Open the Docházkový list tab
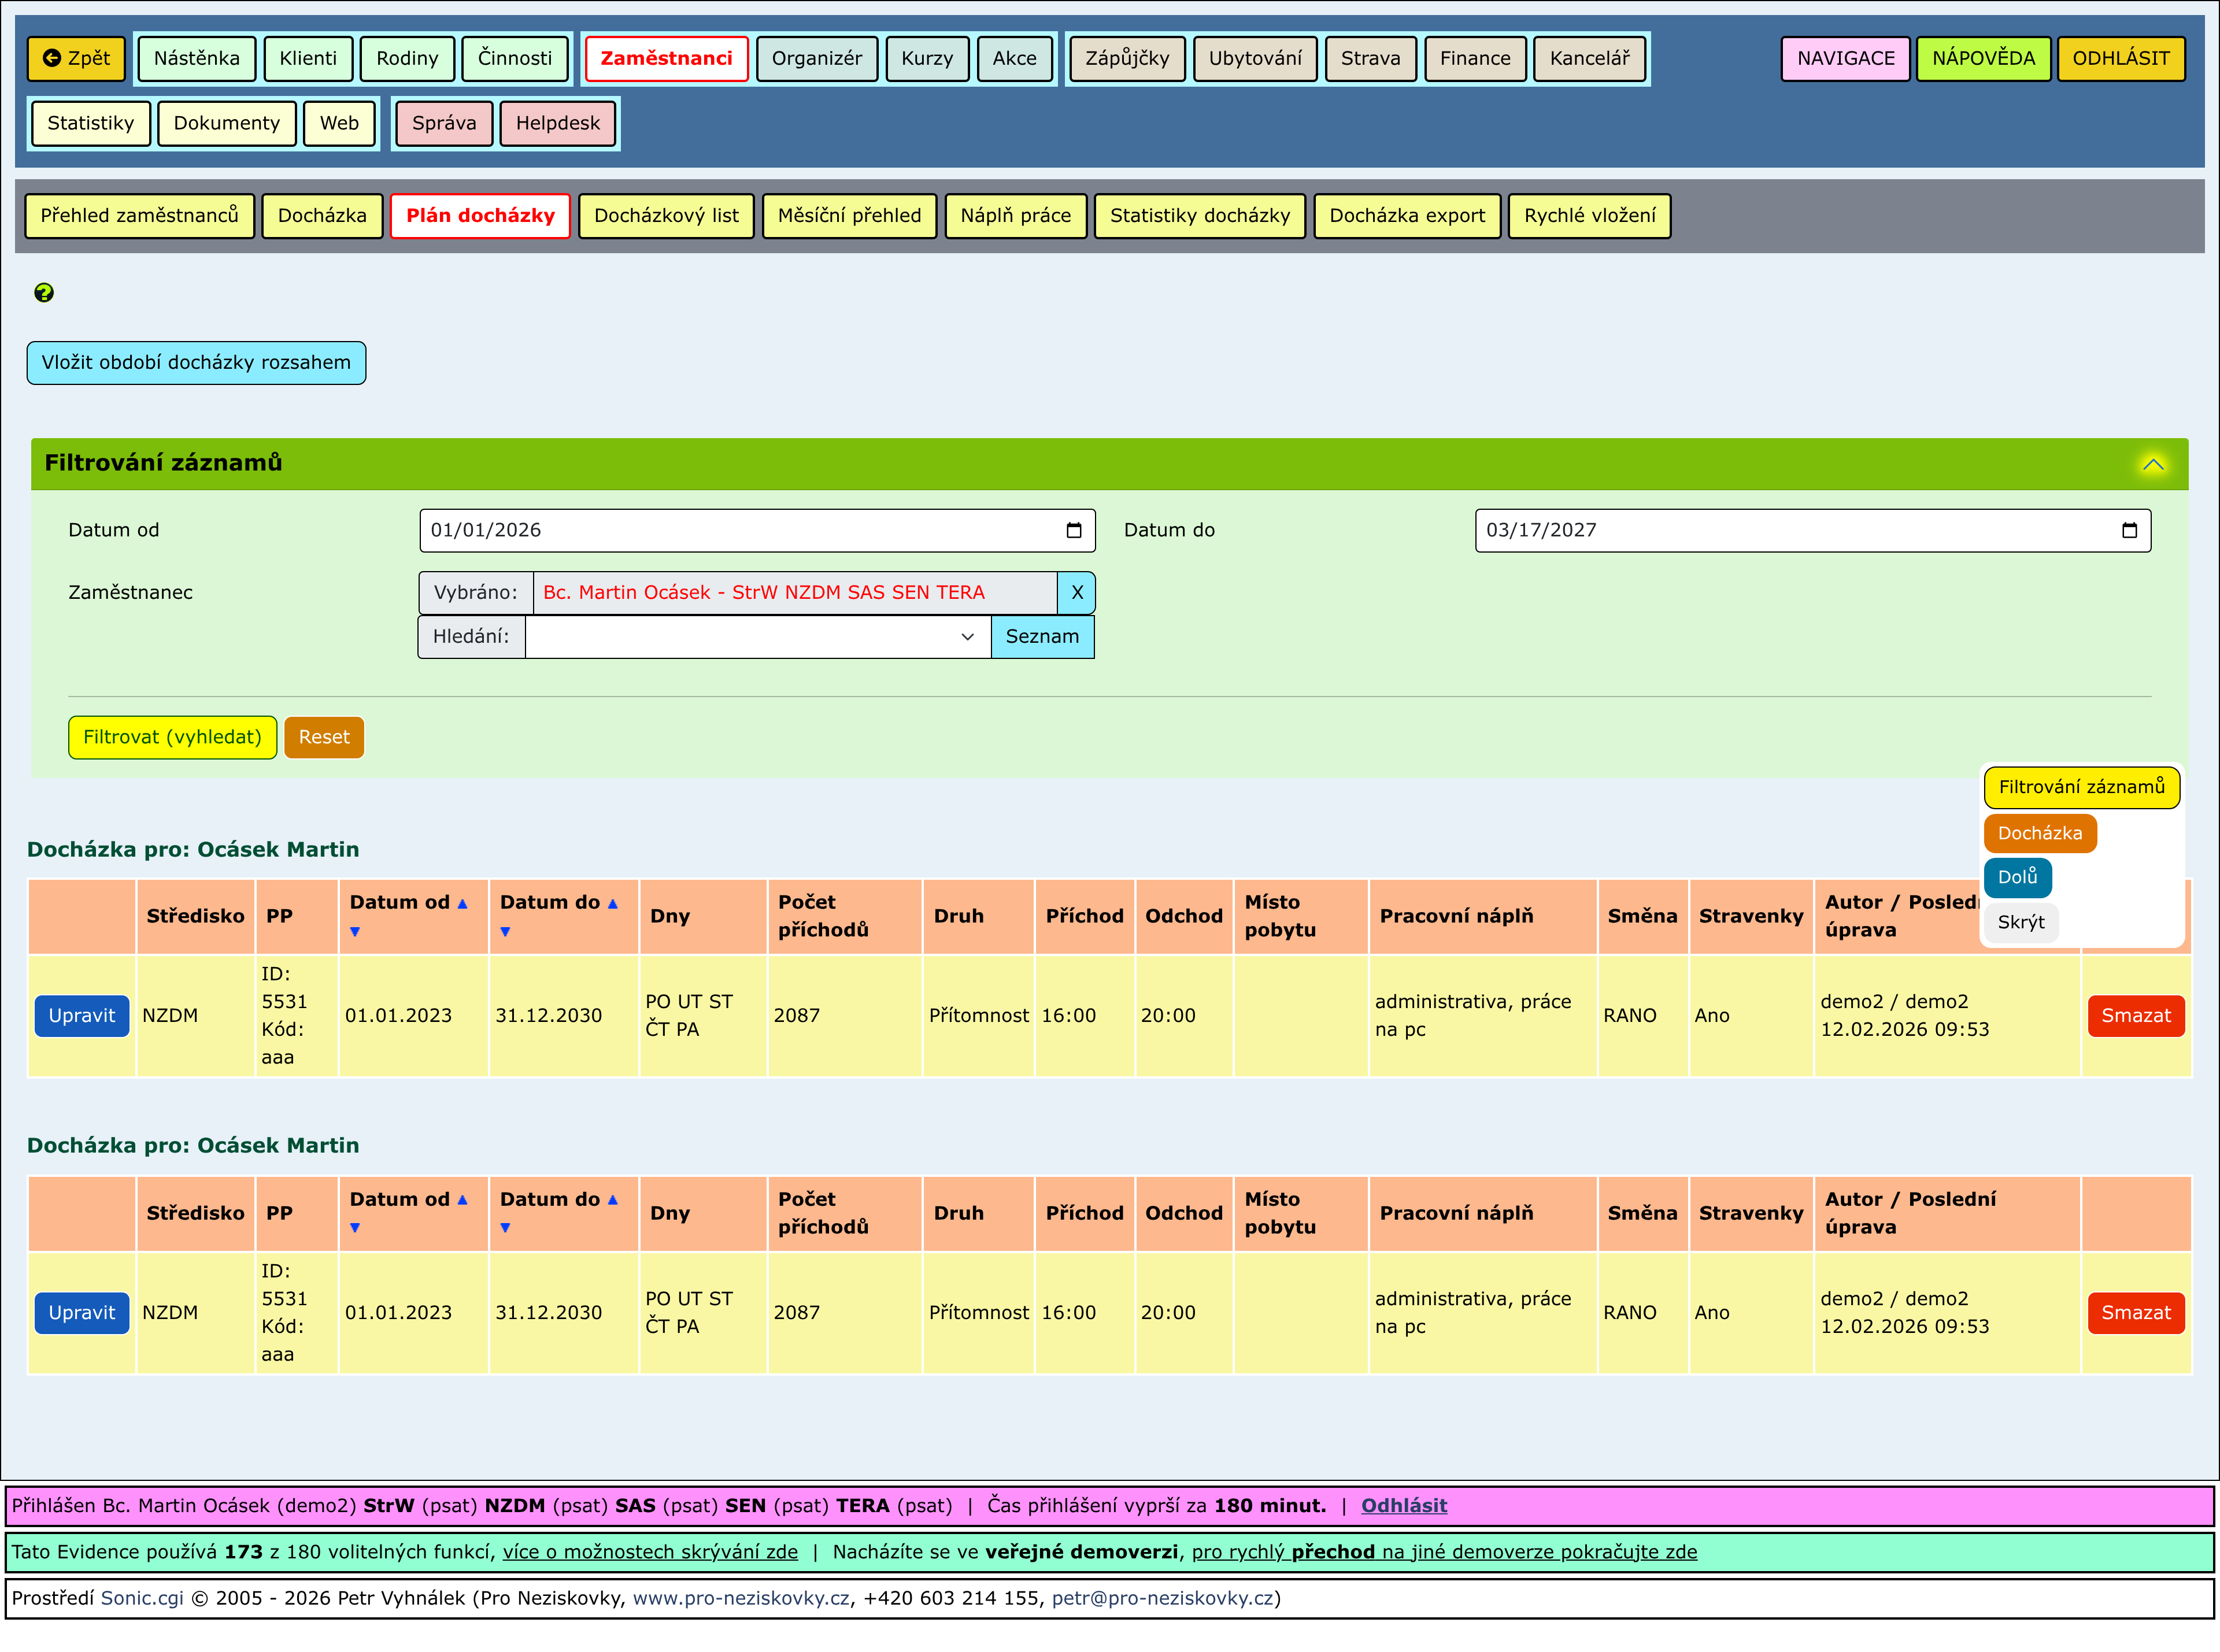The width and height of the screenshot is (2220, 1652). (666, 216)
